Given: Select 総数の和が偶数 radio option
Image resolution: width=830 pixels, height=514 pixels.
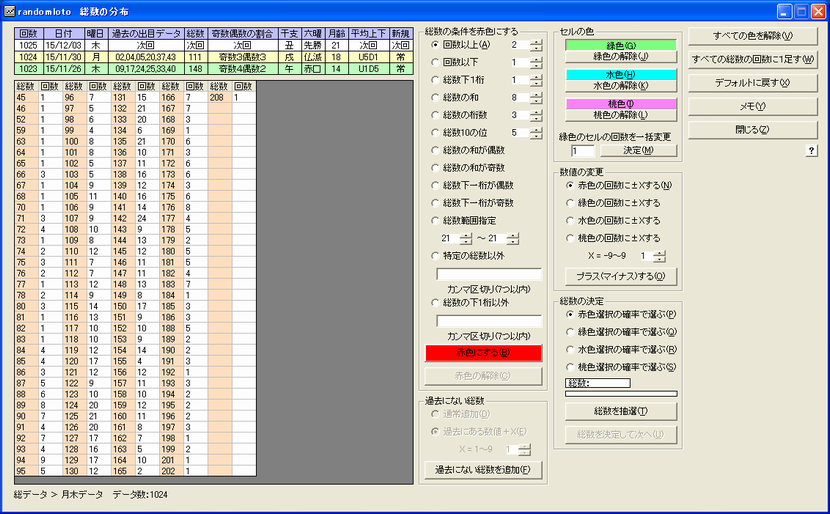Looking at the screenshot, I should tap(435, 150).
